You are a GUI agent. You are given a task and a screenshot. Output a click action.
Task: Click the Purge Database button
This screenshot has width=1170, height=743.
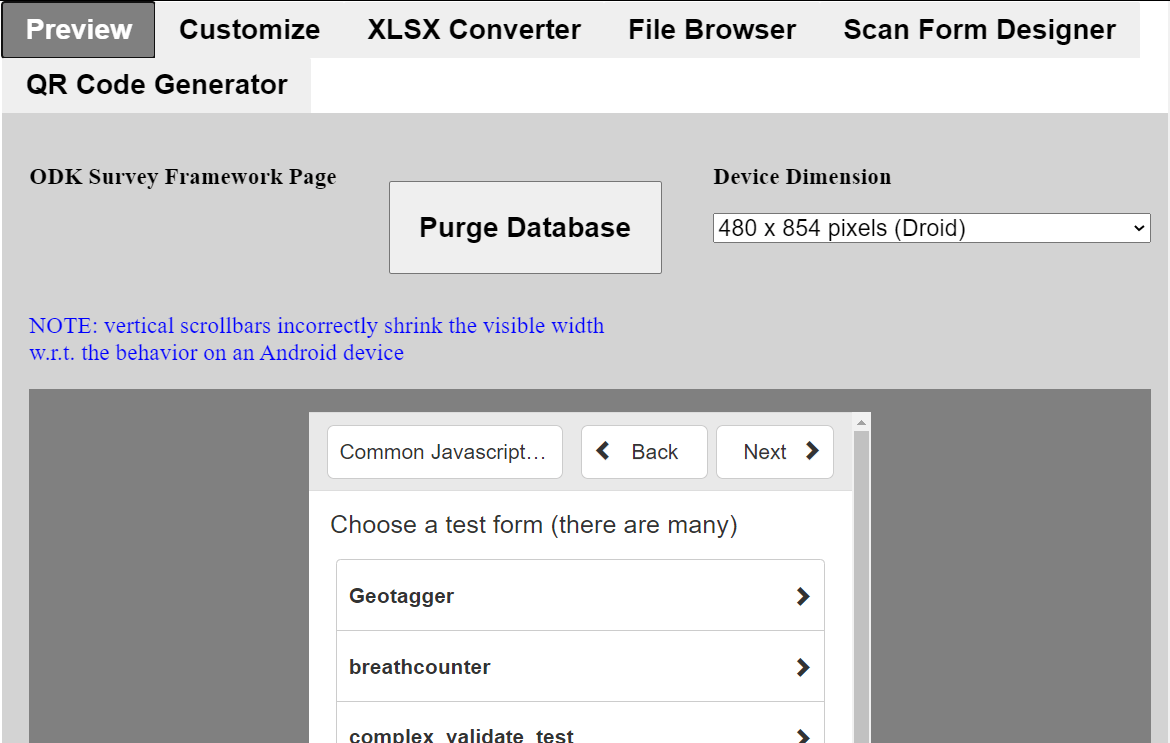tap(525, 228)
